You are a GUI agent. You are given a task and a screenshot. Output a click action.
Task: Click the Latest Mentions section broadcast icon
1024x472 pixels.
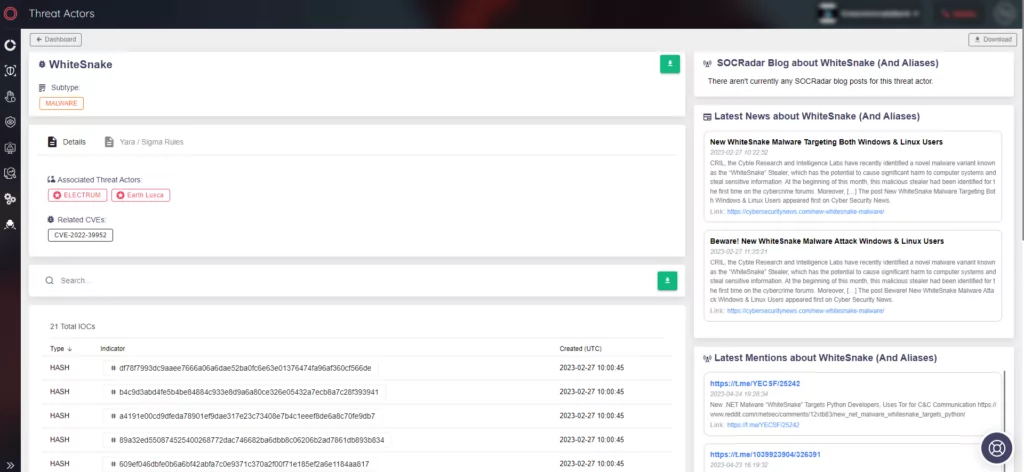[707, 358]
